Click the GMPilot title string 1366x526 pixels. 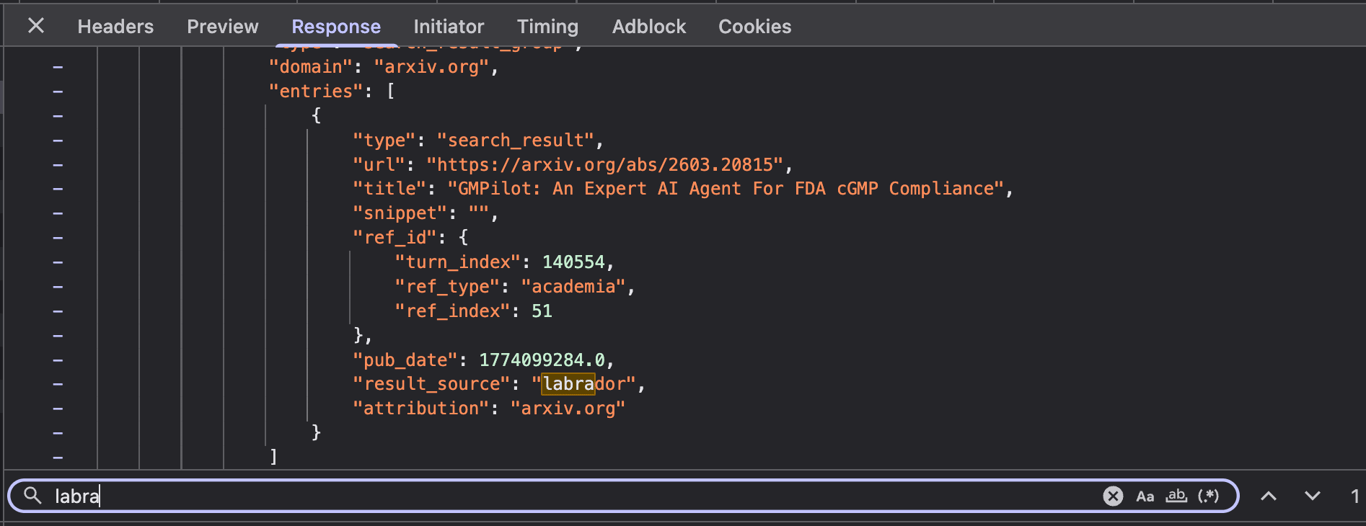point(724,188)
